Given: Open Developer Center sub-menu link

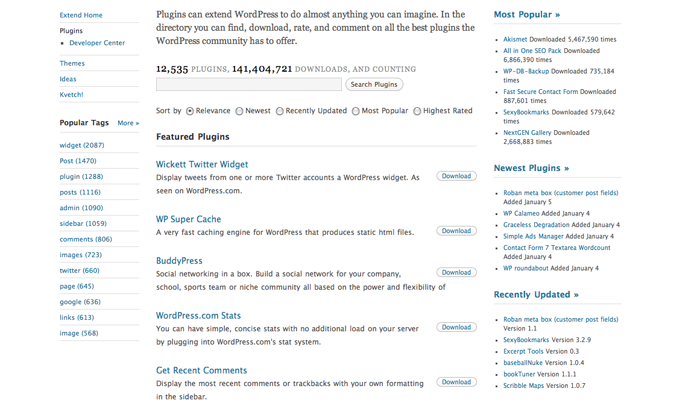Looking at the screenshot, I should 97,43.
